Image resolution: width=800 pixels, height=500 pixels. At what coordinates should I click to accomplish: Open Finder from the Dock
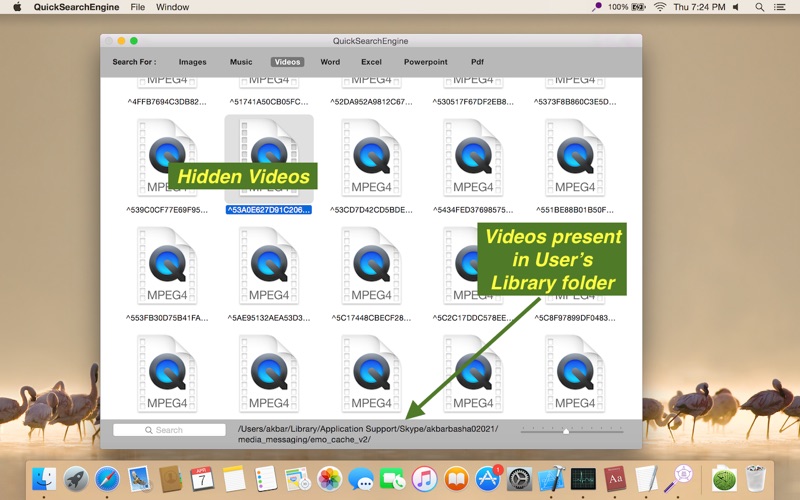click(x=44, y=480)
